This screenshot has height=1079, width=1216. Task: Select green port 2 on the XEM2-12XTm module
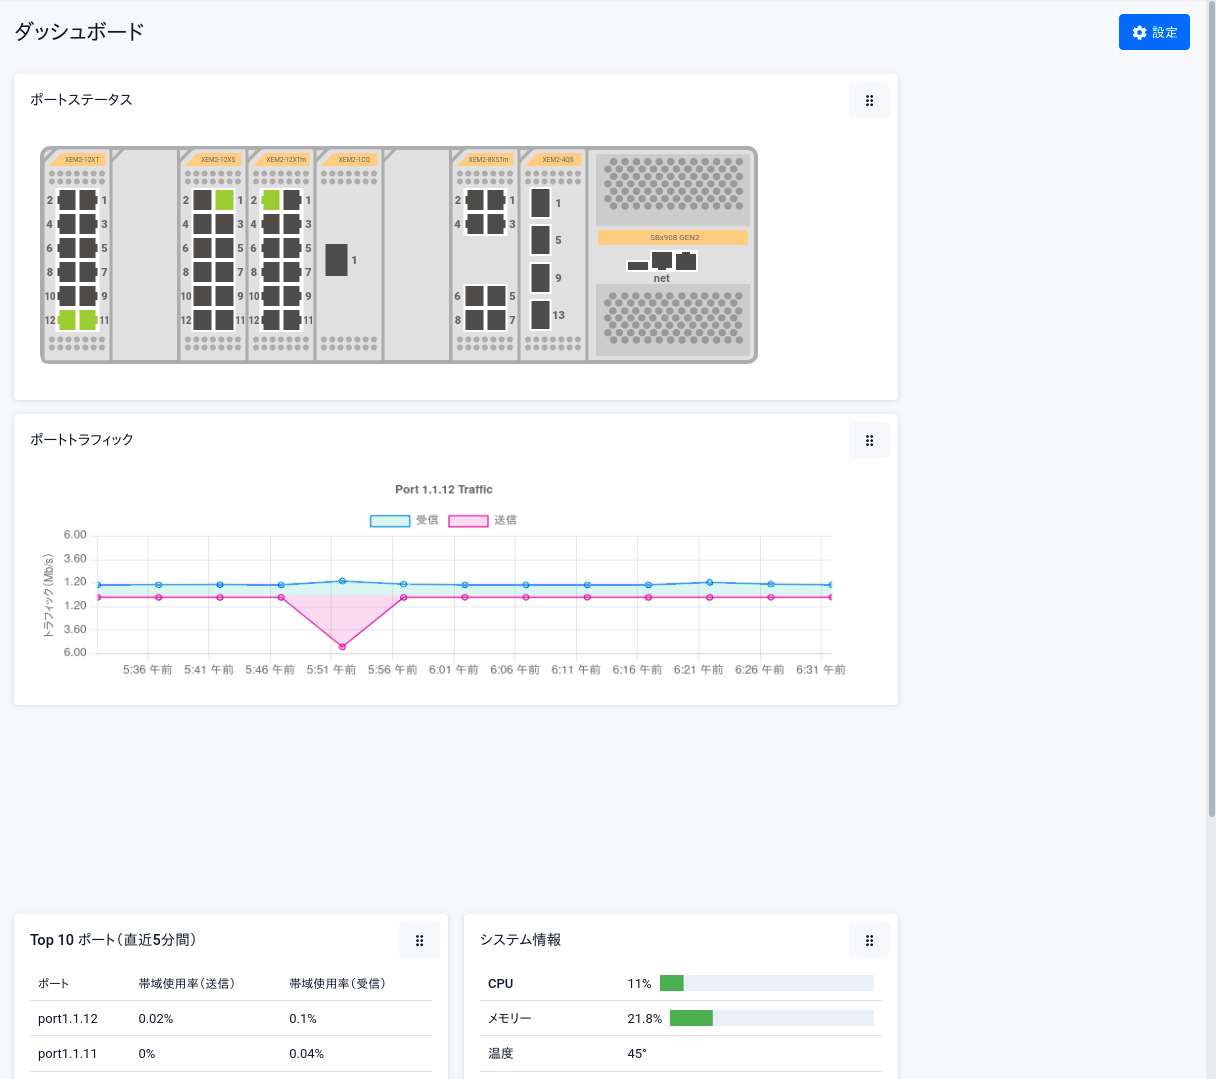[270, 200]
